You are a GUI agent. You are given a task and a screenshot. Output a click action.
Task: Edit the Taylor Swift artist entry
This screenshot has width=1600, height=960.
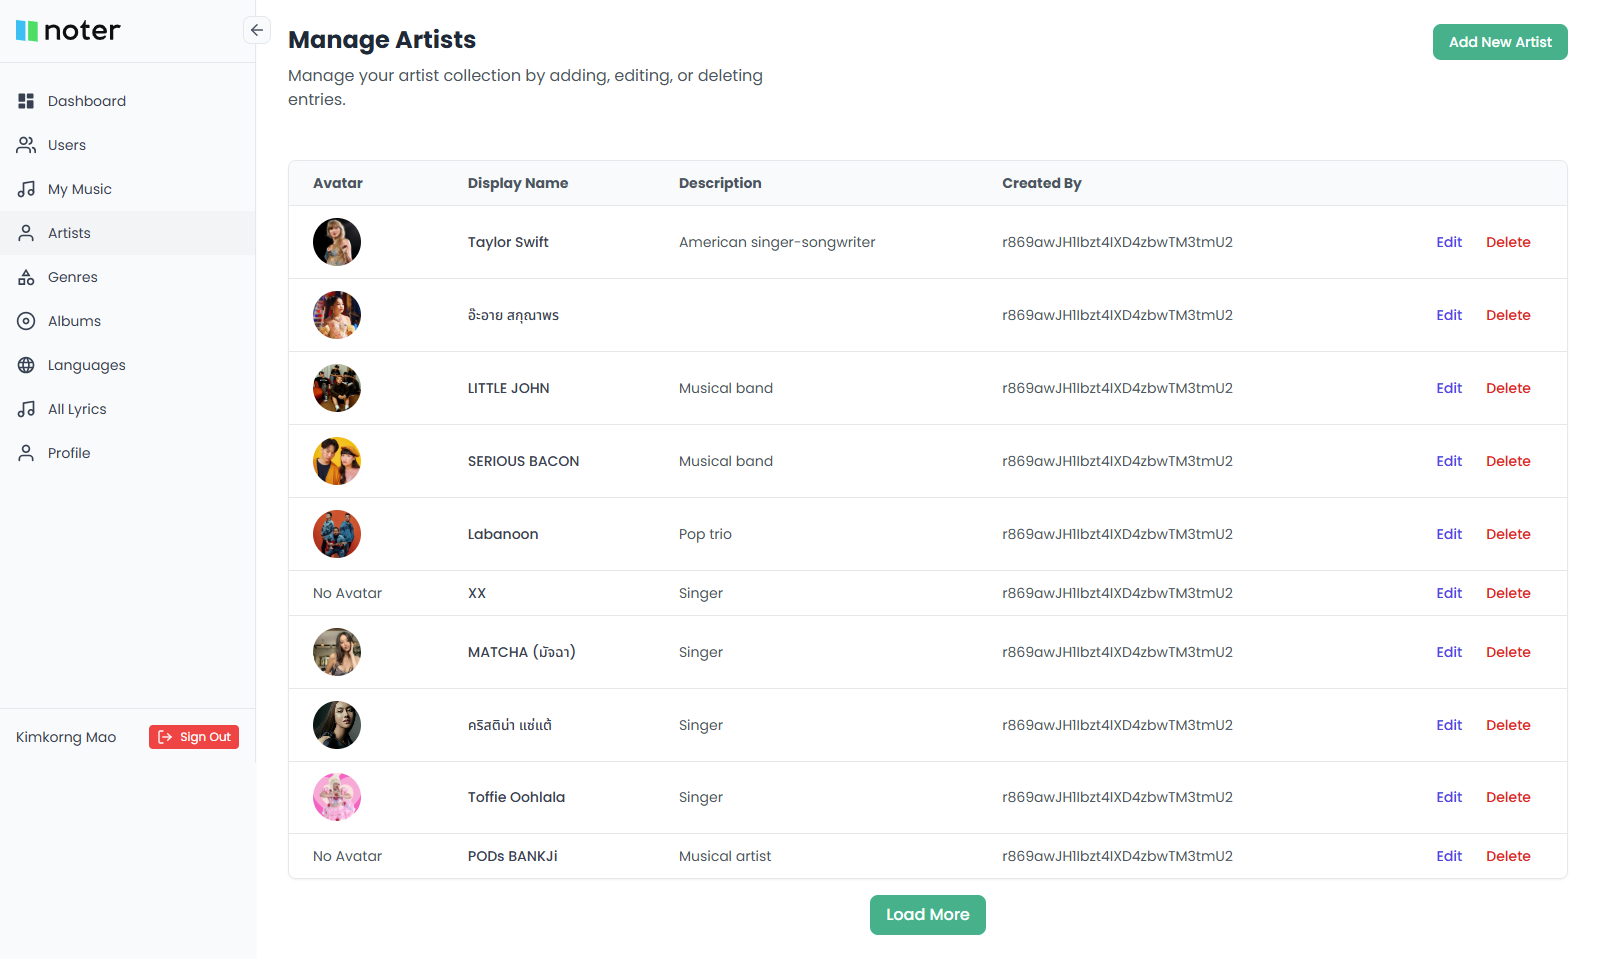[x=1449, y=242]
